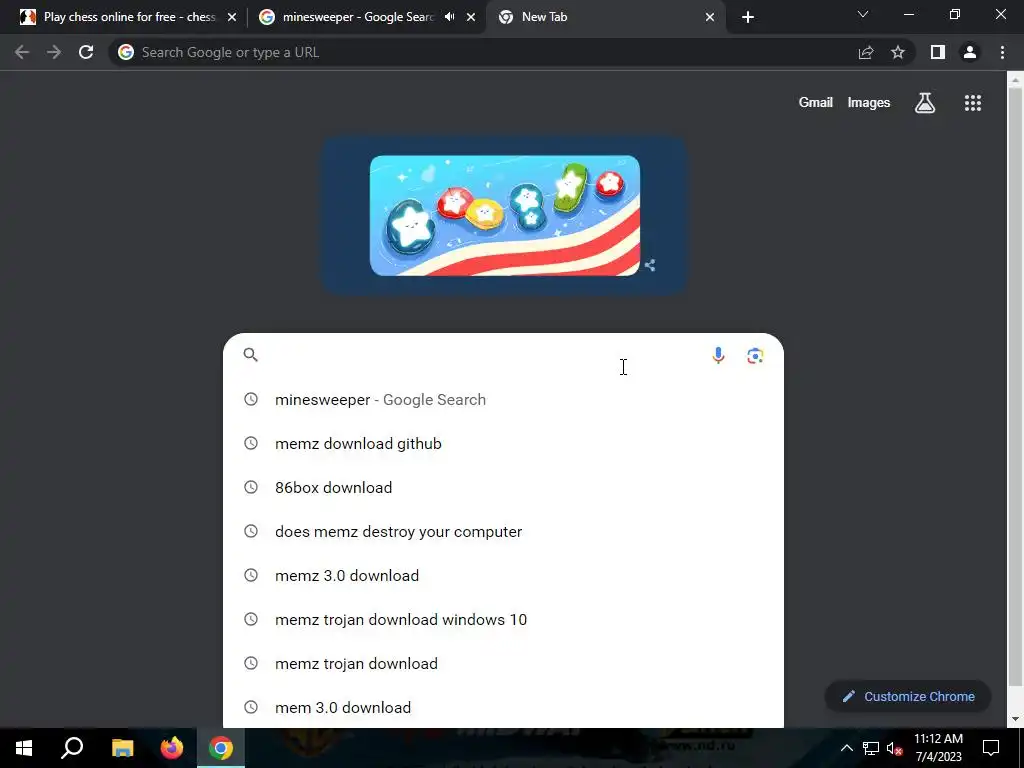The image size is (1024, 768).
Task: Click the Chrome taskbar icon
Action: (221, 748)
